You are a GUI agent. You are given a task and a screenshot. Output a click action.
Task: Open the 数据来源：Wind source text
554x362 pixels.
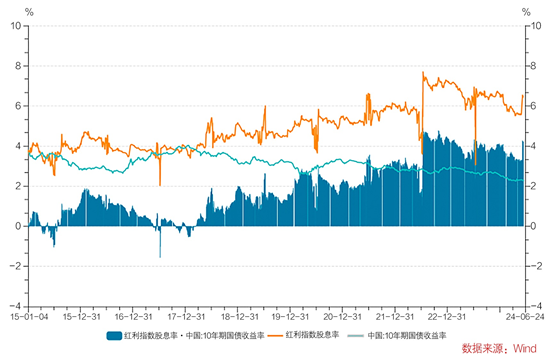(499, 349)
